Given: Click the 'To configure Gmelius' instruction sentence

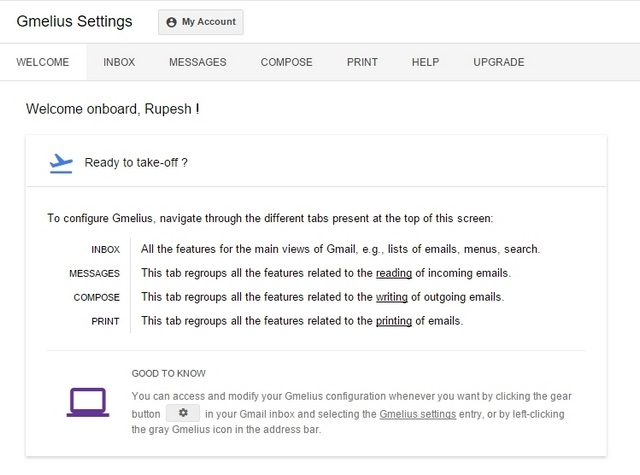Looking at the screenshot, I should click(x=270, y=218).
